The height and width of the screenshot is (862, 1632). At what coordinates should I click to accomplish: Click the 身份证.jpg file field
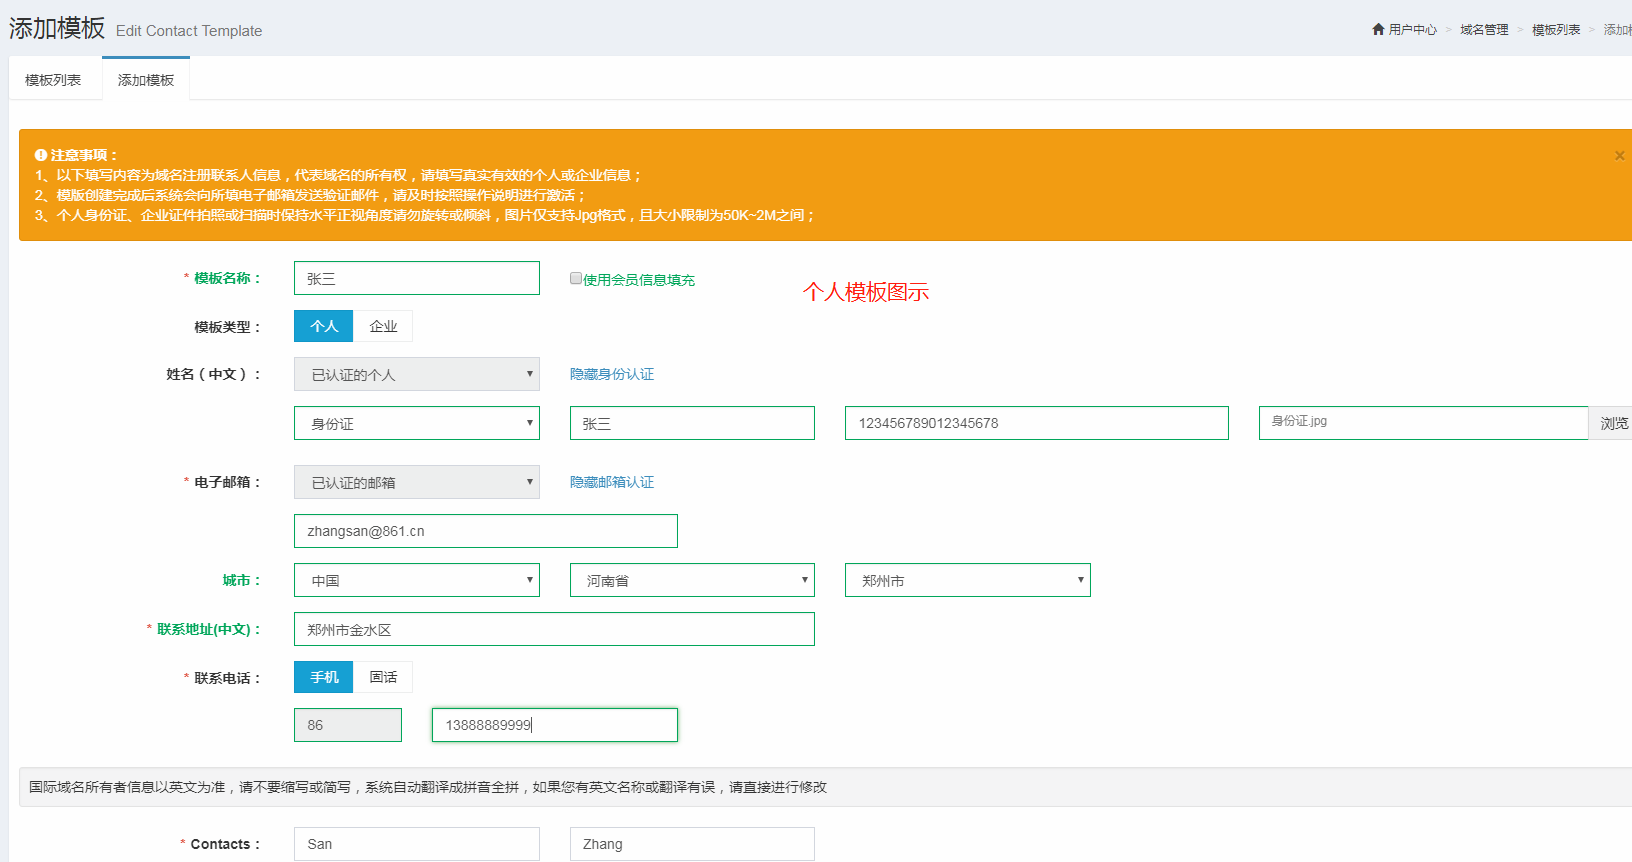pos(1424,423)
